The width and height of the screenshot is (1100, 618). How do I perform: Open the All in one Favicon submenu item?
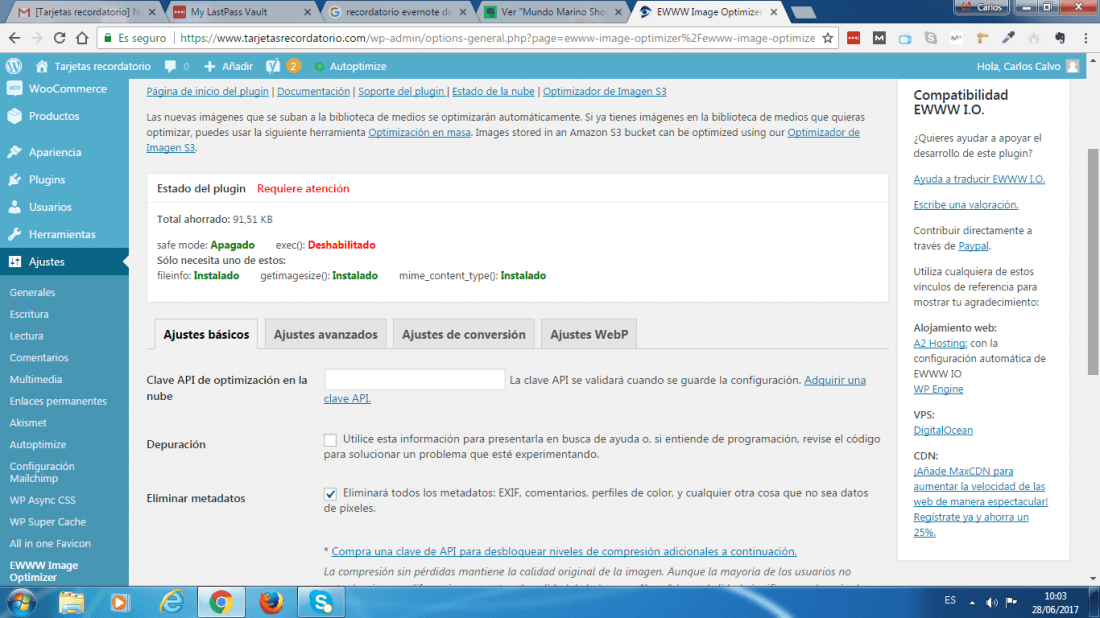coord(50,544)
